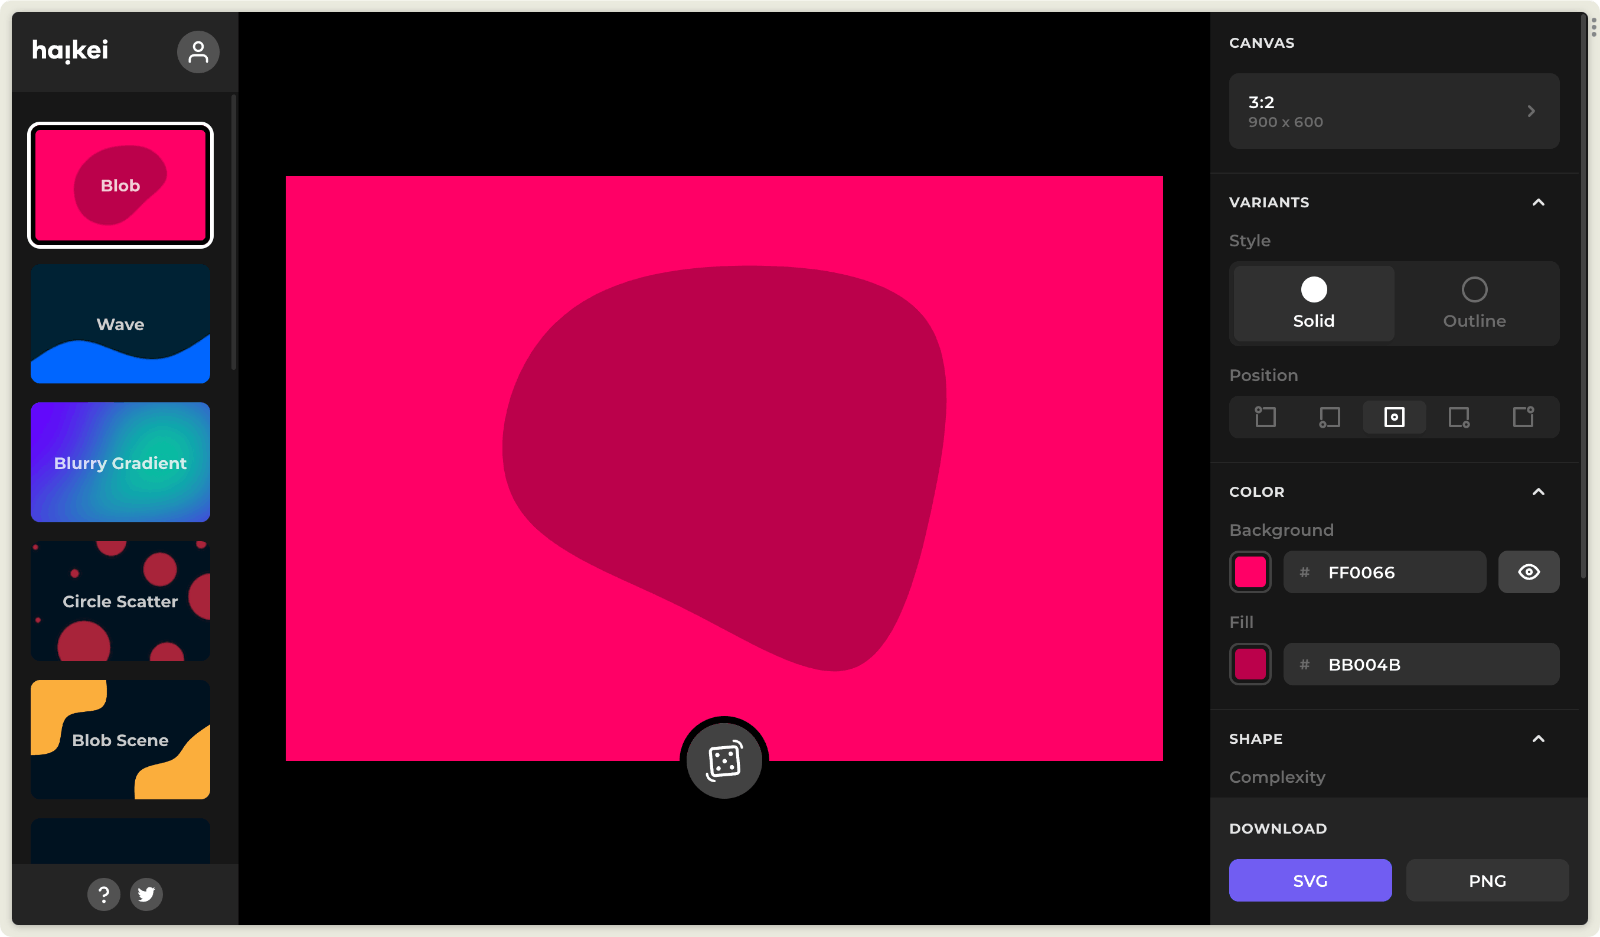Click the randomize dice button
Viewport: 1600px width, 937px height.
point(724,760)
